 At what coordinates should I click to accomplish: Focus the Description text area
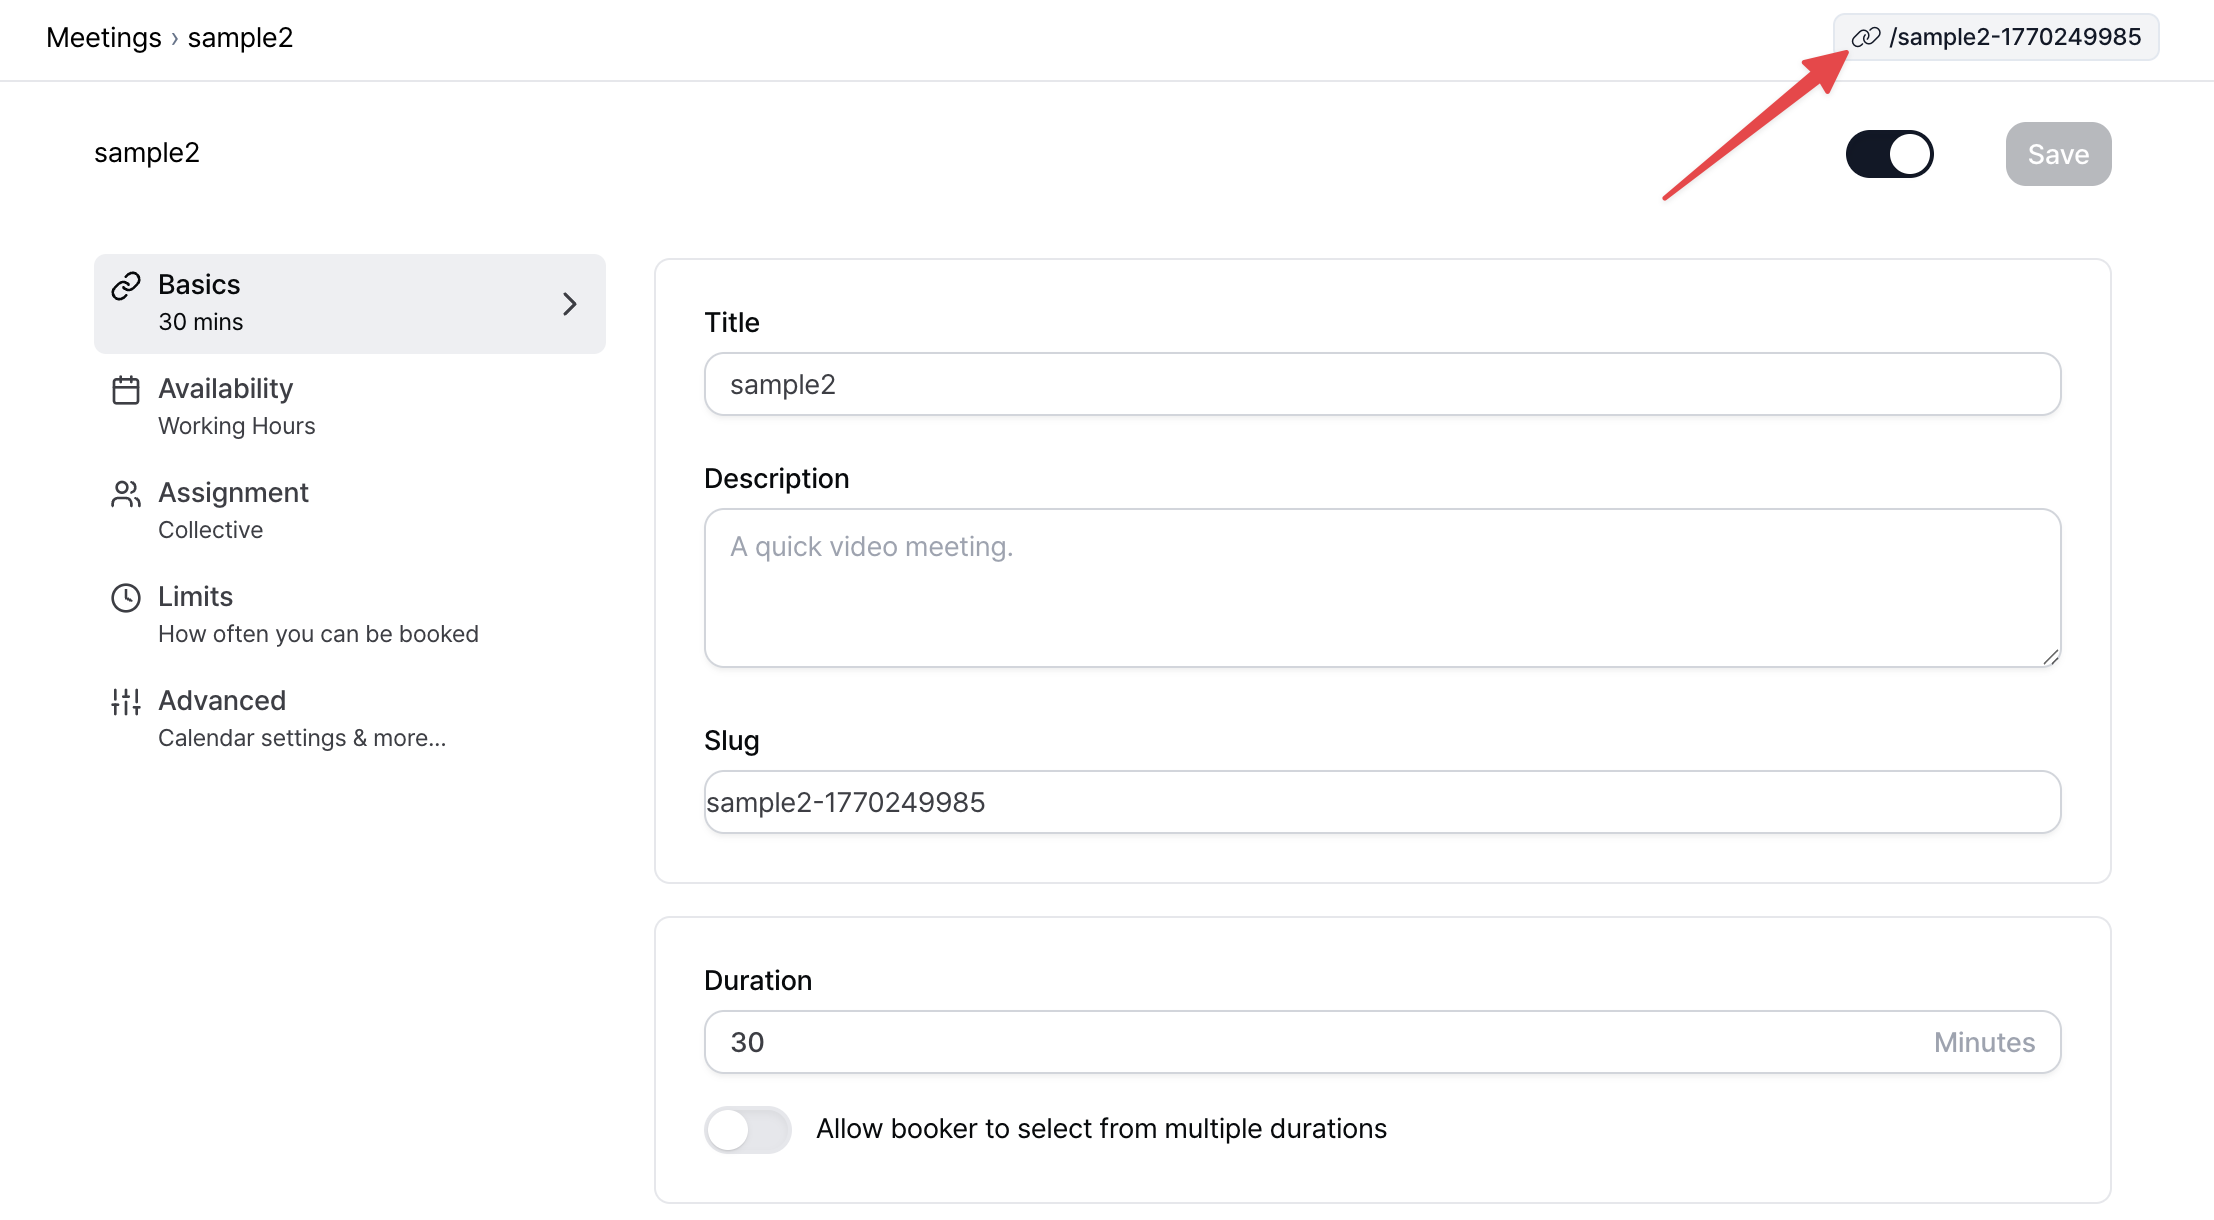(1382, 588)
